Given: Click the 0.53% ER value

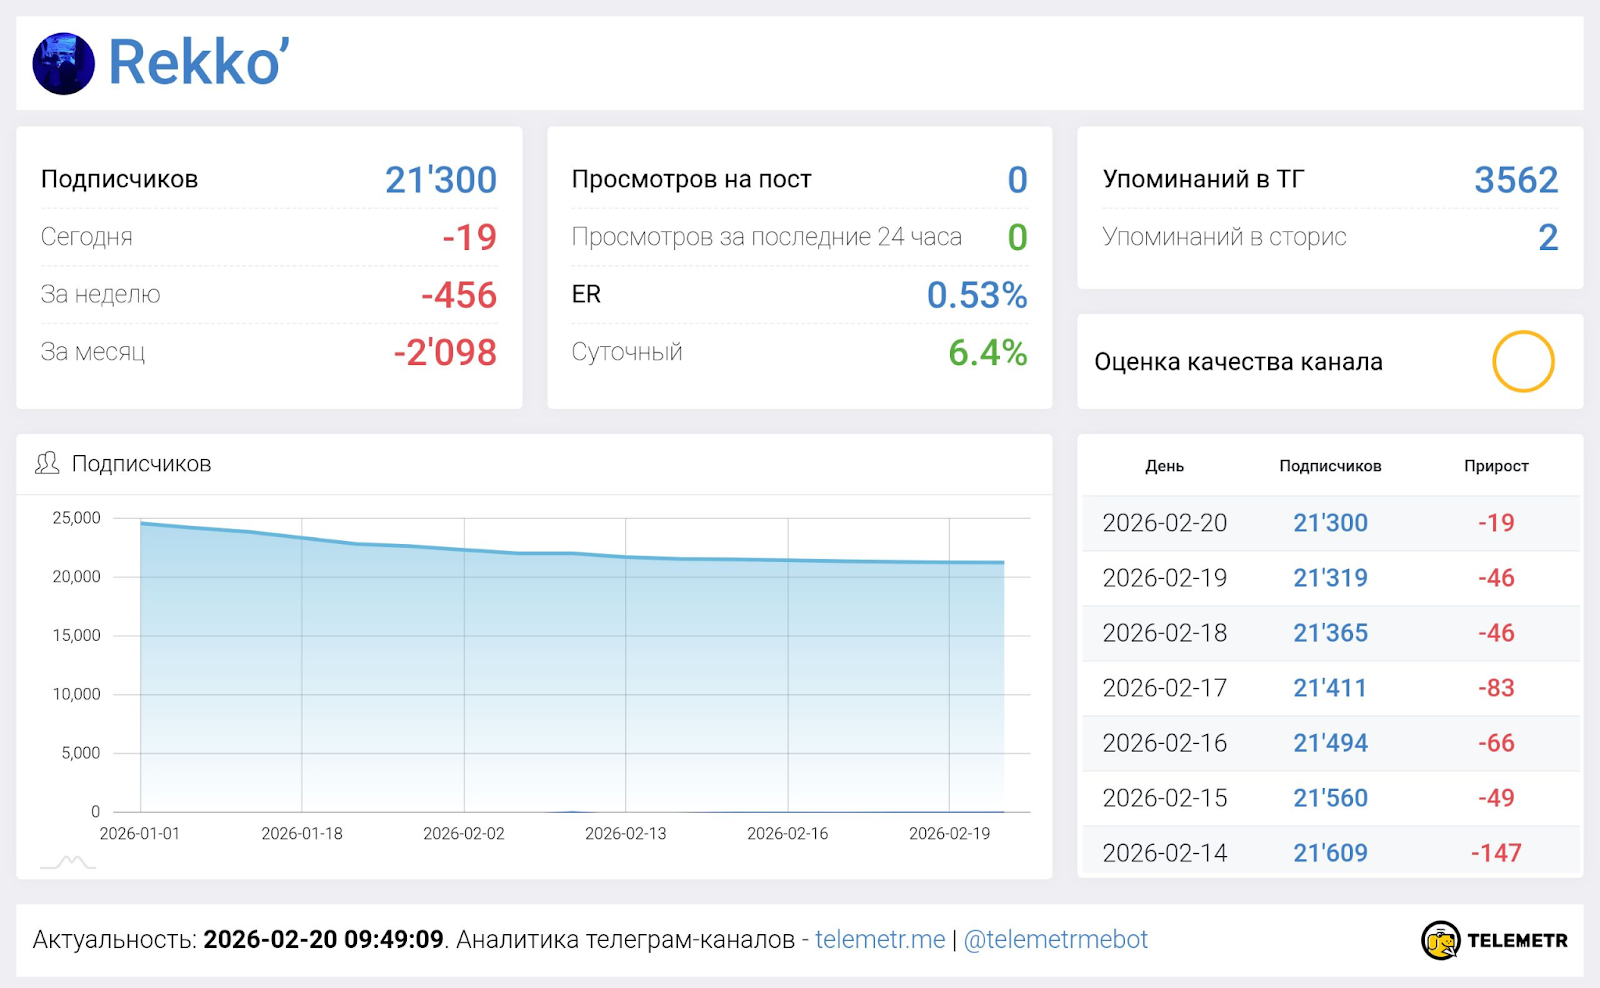Looking at the screenshot, I should click(x=977, y=295).
